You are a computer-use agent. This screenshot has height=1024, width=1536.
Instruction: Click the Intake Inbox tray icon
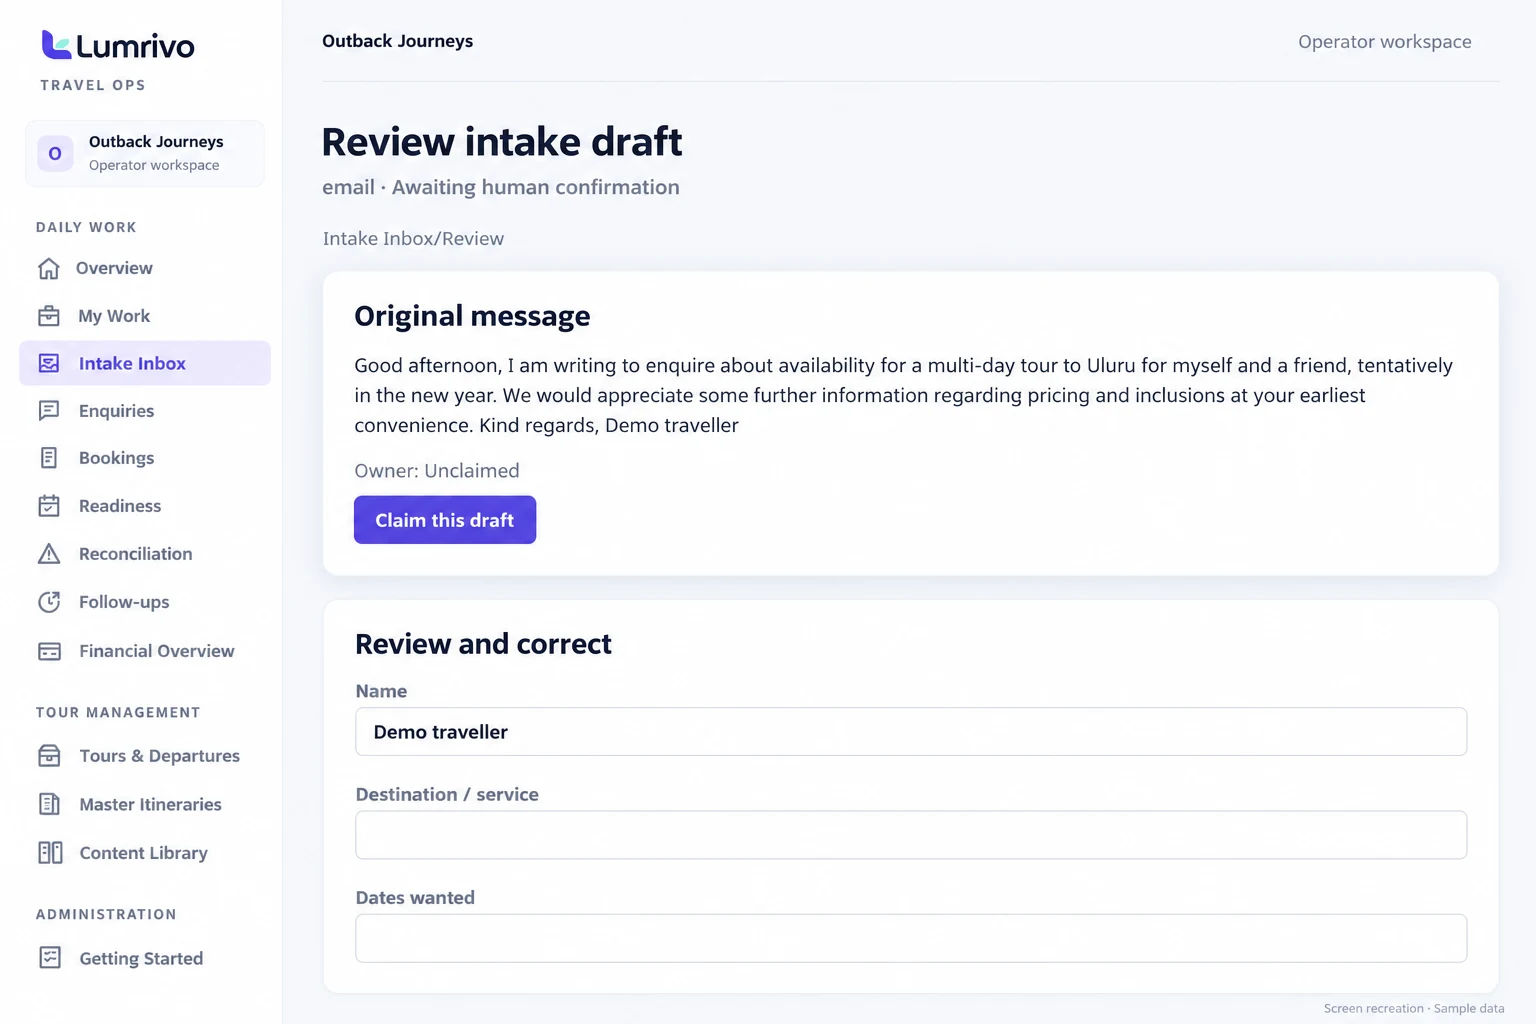49,363
